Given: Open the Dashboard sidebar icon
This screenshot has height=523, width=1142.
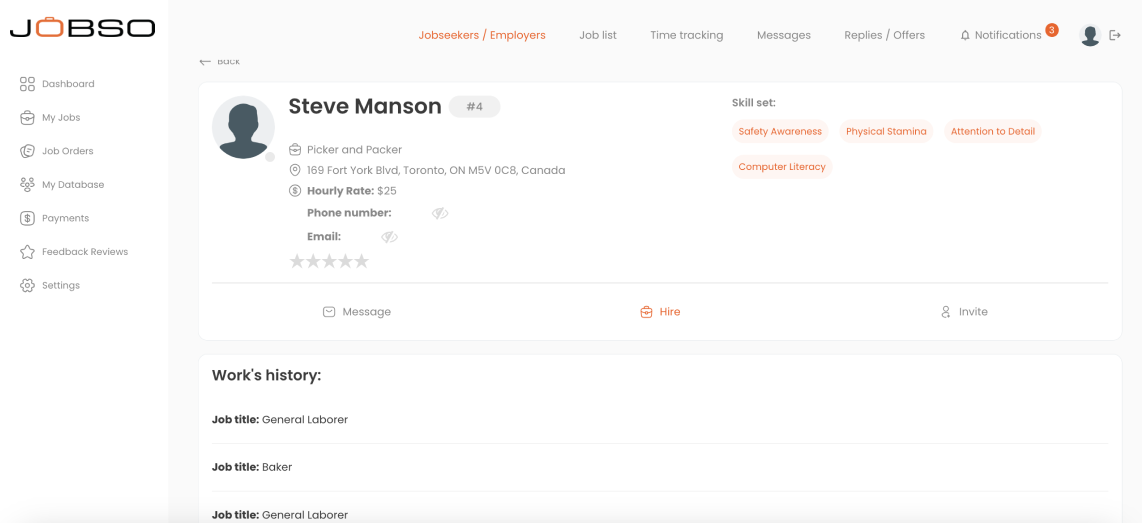Looking at the screenshot, I should click(27, 84).
